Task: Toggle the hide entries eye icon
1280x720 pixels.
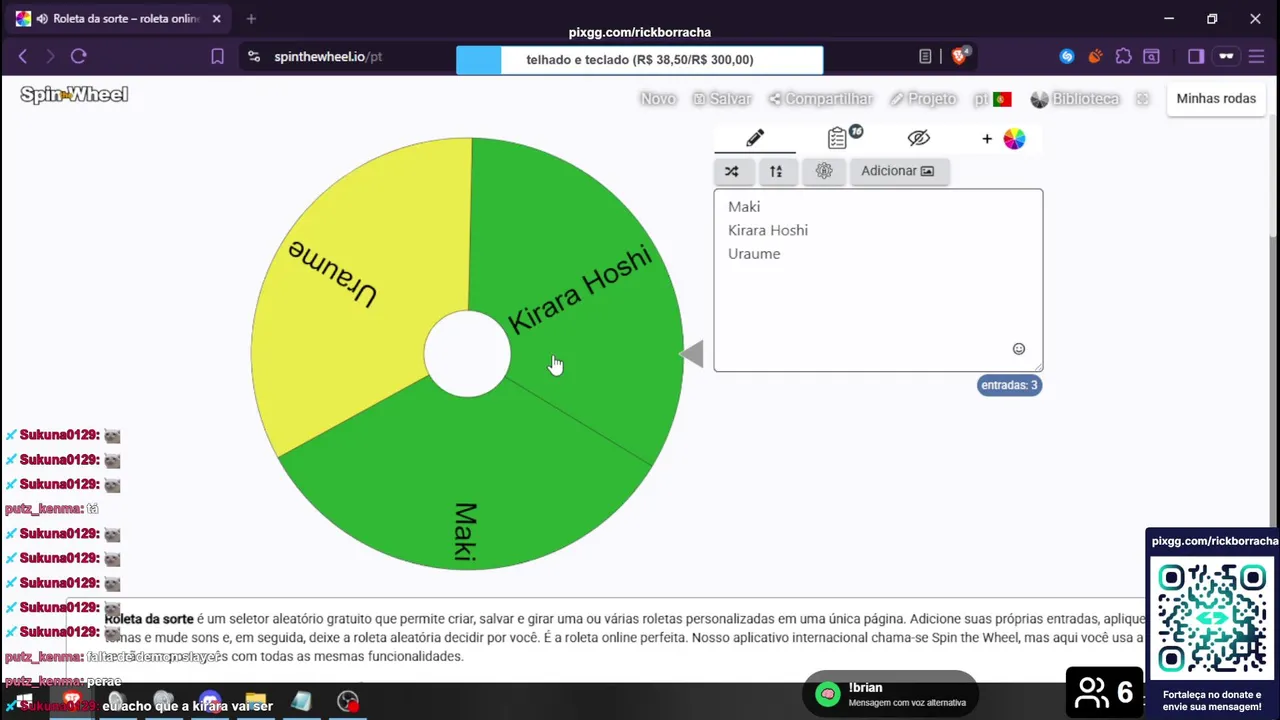Action: tap(919, 138)
